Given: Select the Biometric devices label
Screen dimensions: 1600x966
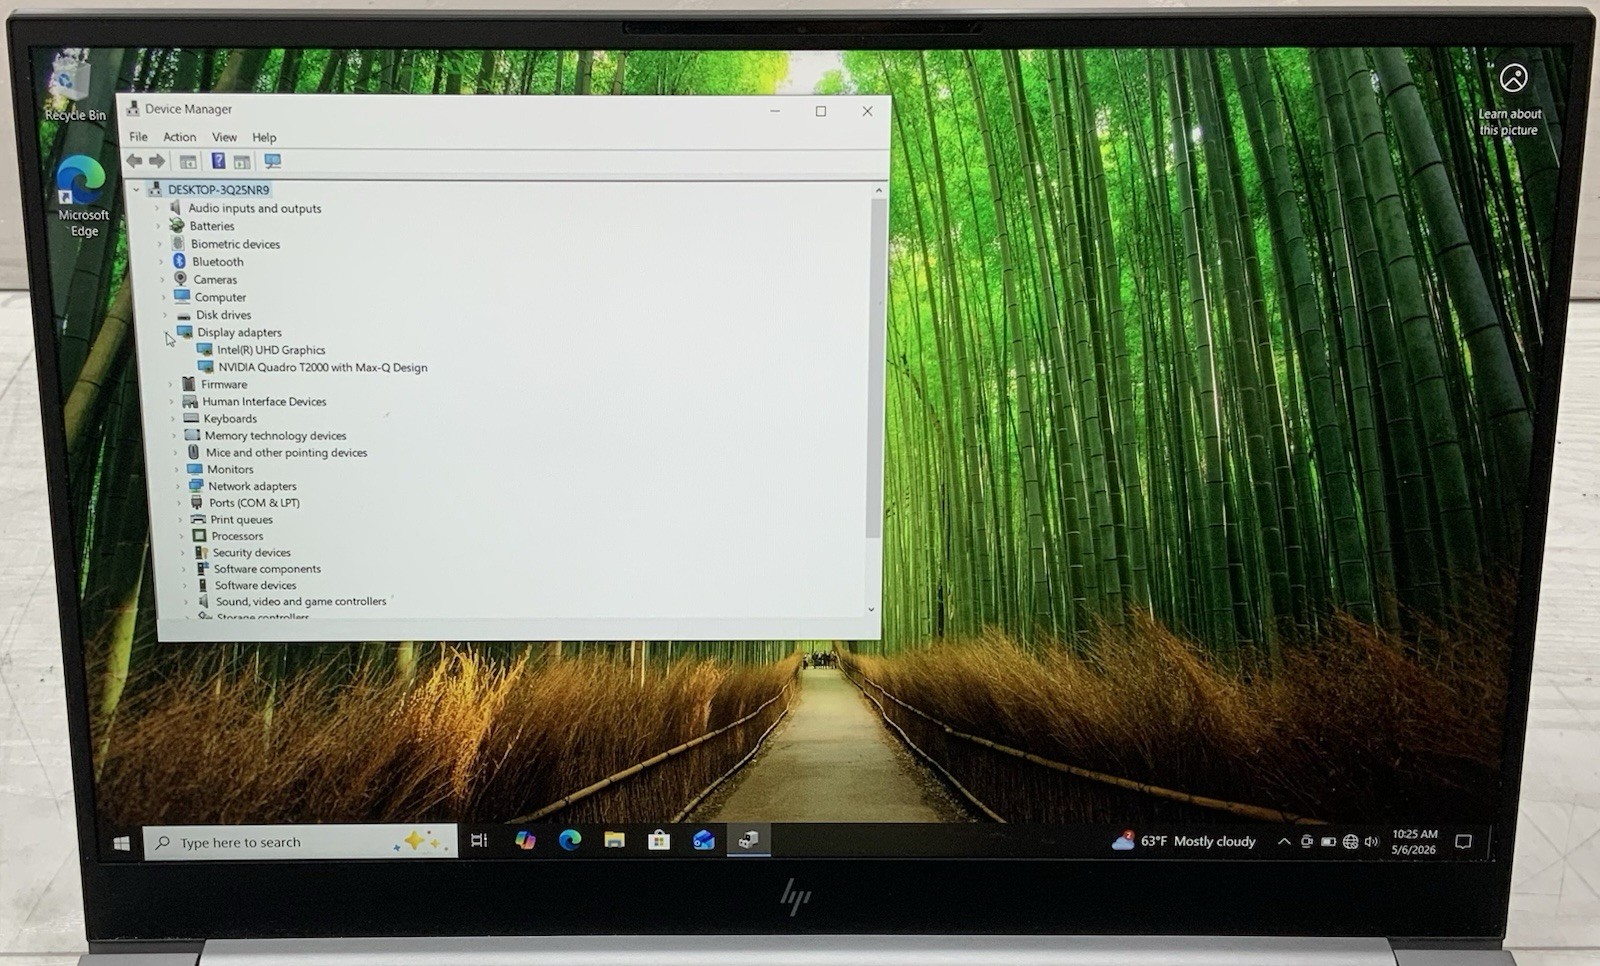Looking at the screenshot, I should click(235, 244).
